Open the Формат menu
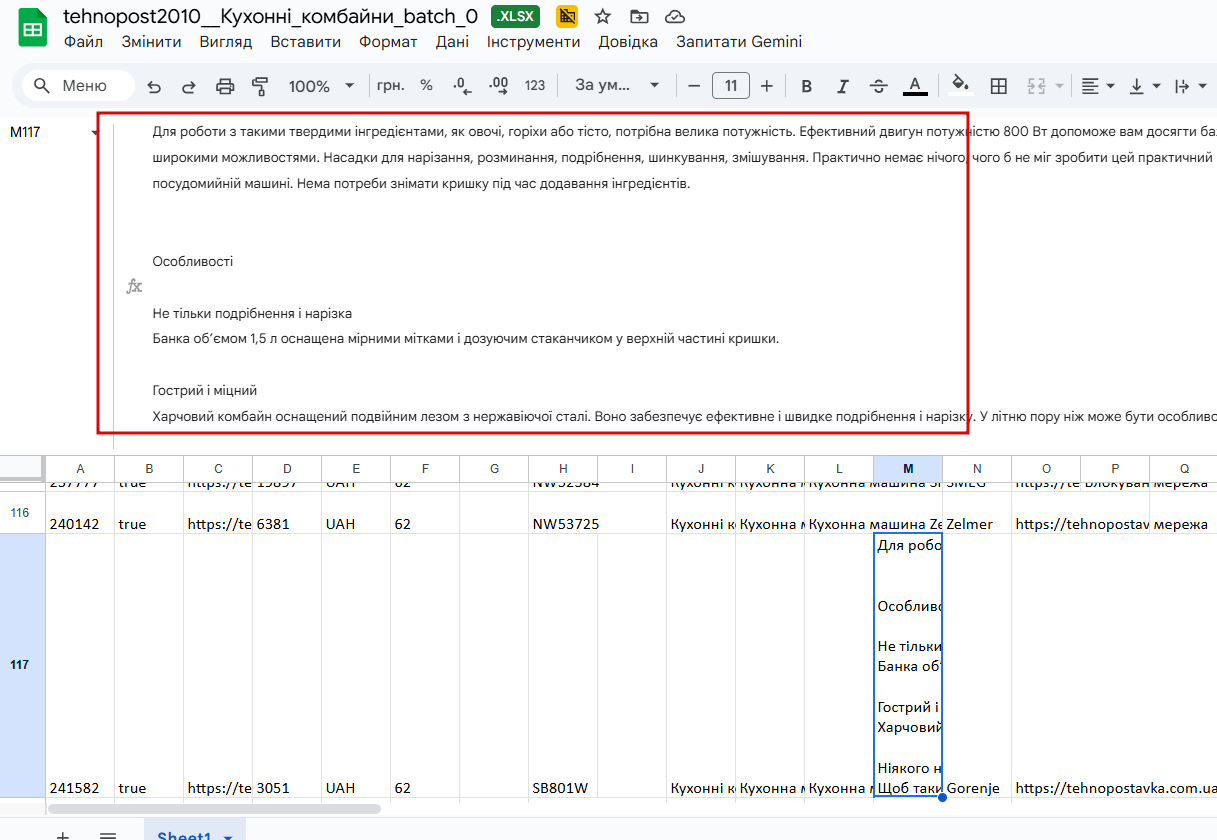This screenshot has height=840, width=1217. [x=388, y=42]
